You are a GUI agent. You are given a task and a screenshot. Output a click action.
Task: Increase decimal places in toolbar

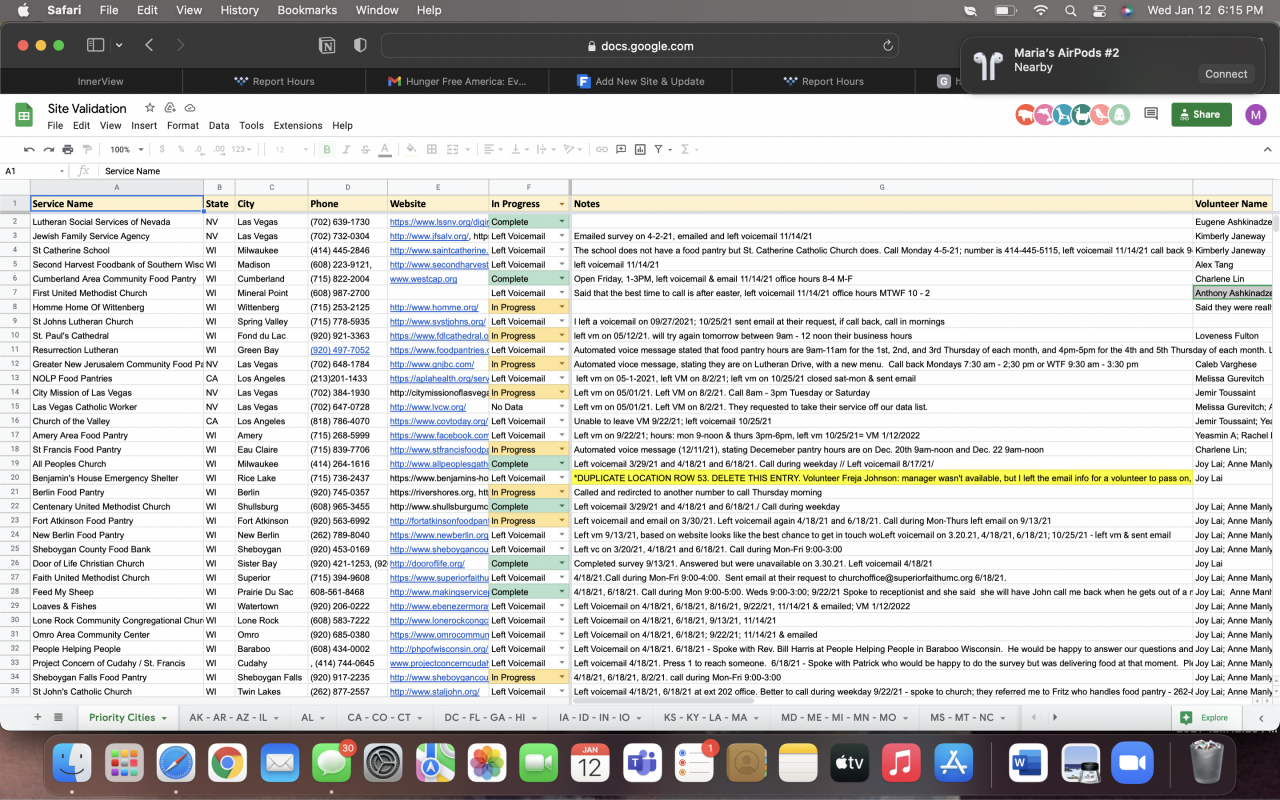click(220, 149)
